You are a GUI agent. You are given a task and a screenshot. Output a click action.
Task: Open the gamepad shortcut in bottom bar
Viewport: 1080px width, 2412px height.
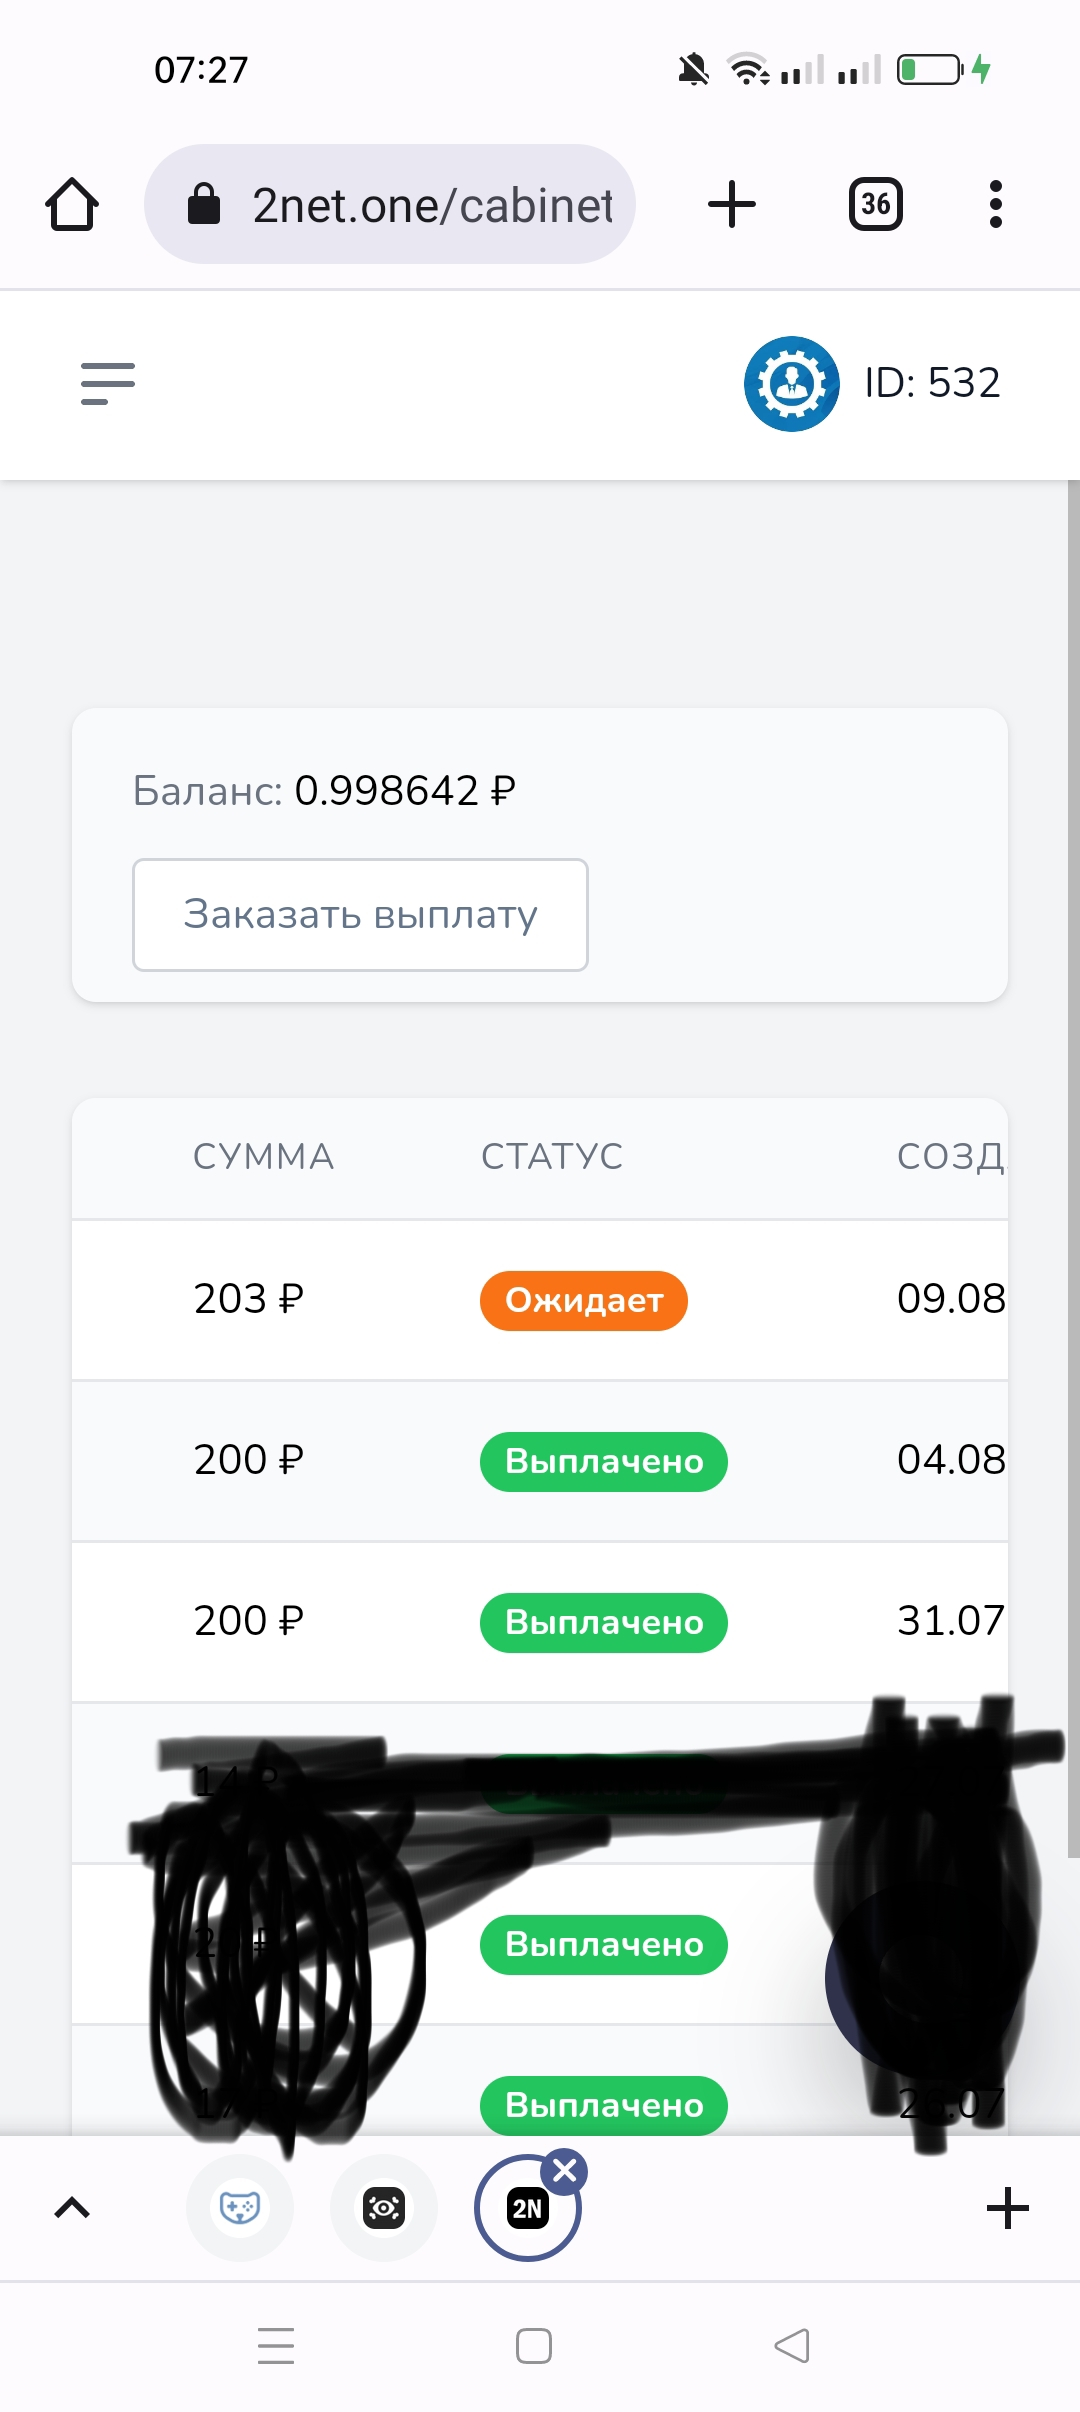240,2207
